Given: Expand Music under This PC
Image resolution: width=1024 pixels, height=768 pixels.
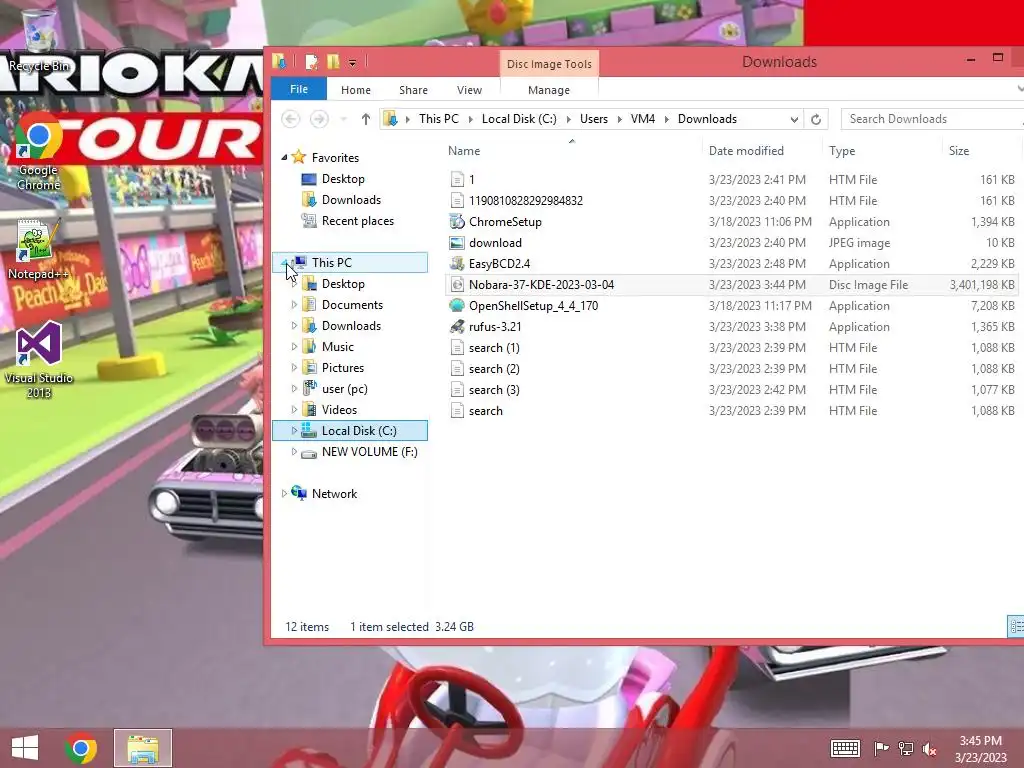Looking at the screenshot, I should (x=294, y=347).
